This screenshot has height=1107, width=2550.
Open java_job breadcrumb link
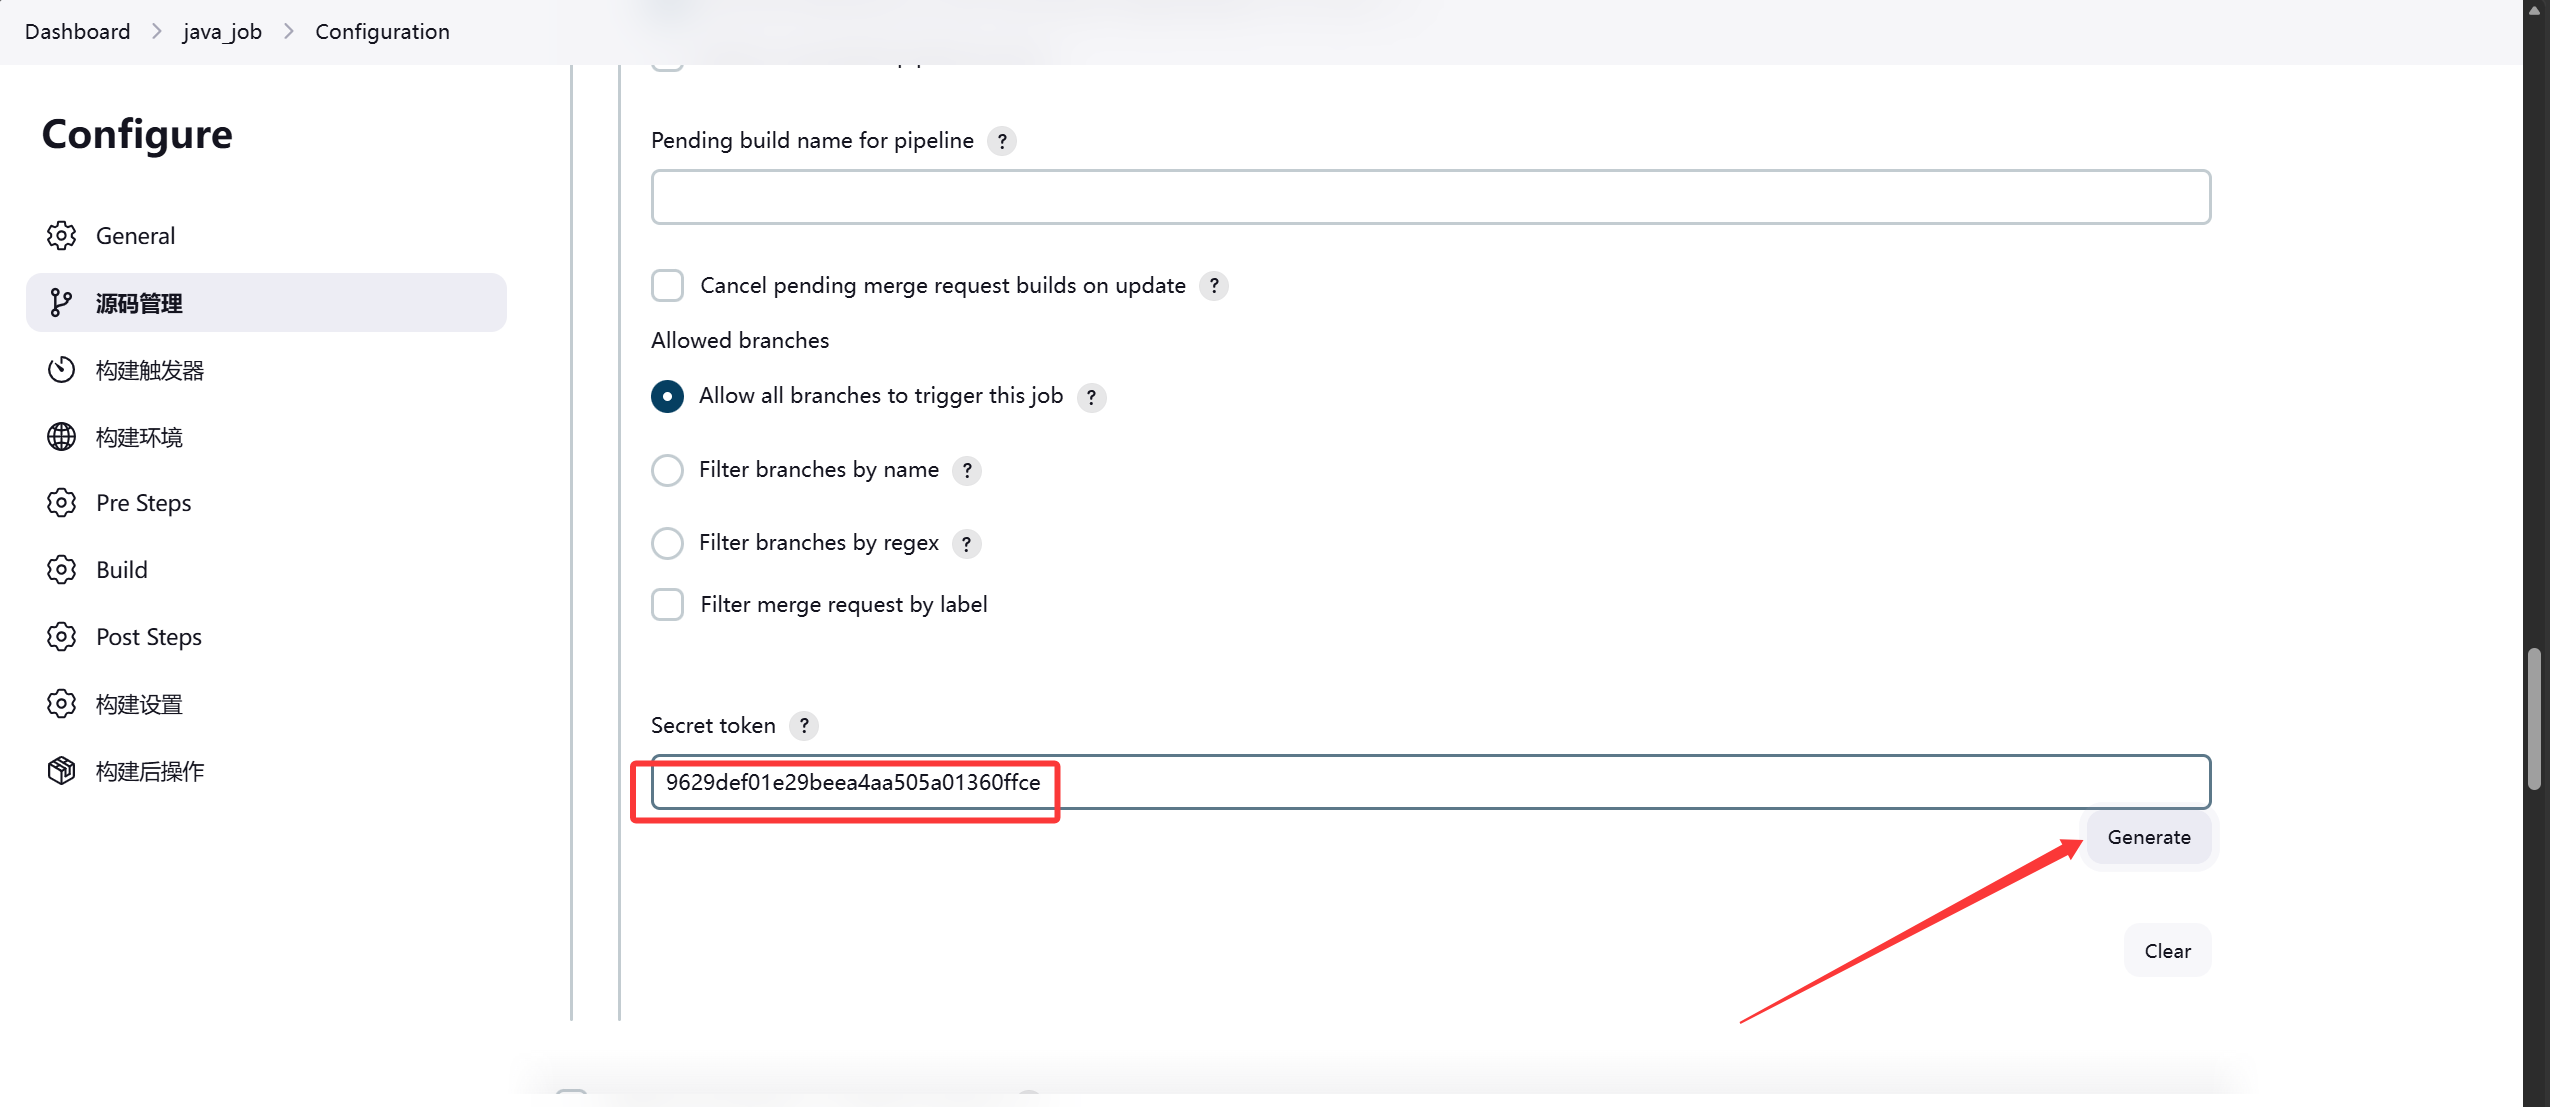222,32
